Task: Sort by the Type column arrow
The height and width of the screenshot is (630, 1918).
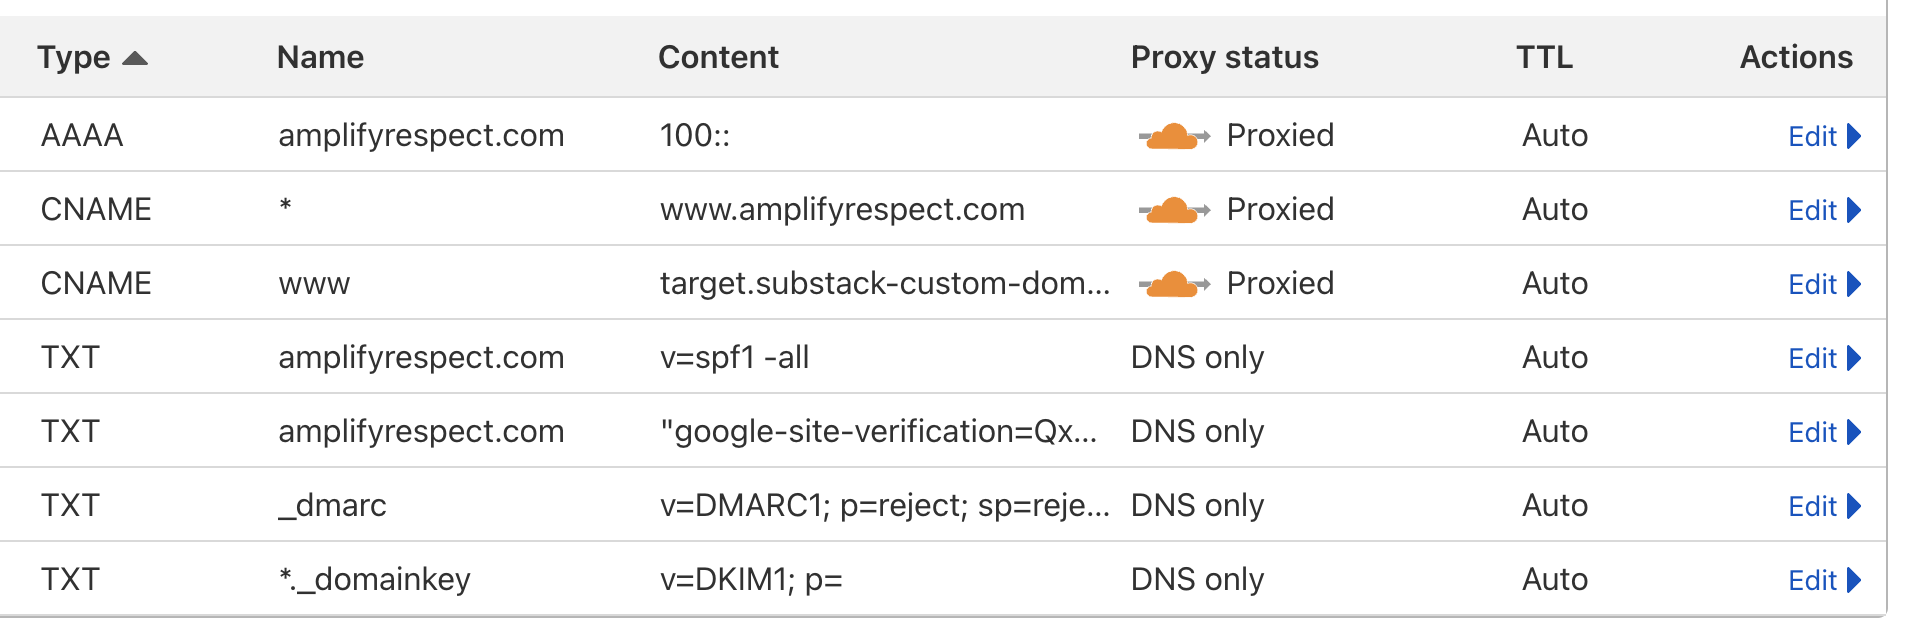Action: 135,58
